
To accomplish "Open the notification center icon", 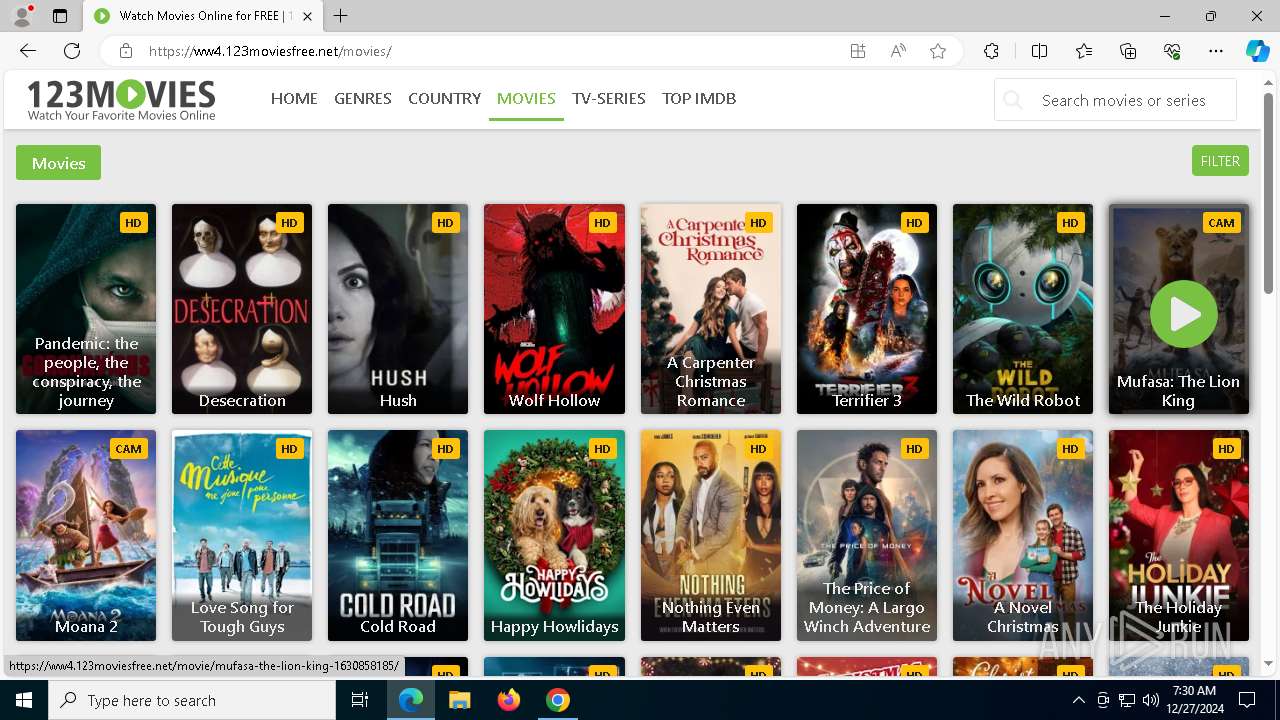I will [1247, 700].
